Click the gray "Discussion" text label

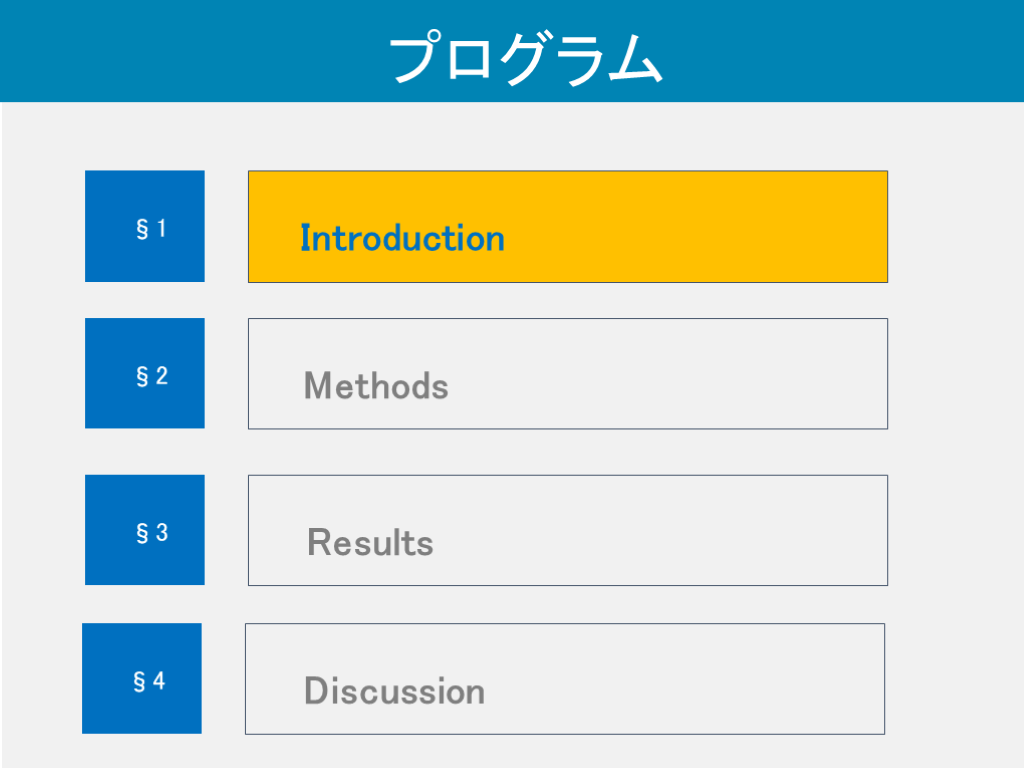394,691
